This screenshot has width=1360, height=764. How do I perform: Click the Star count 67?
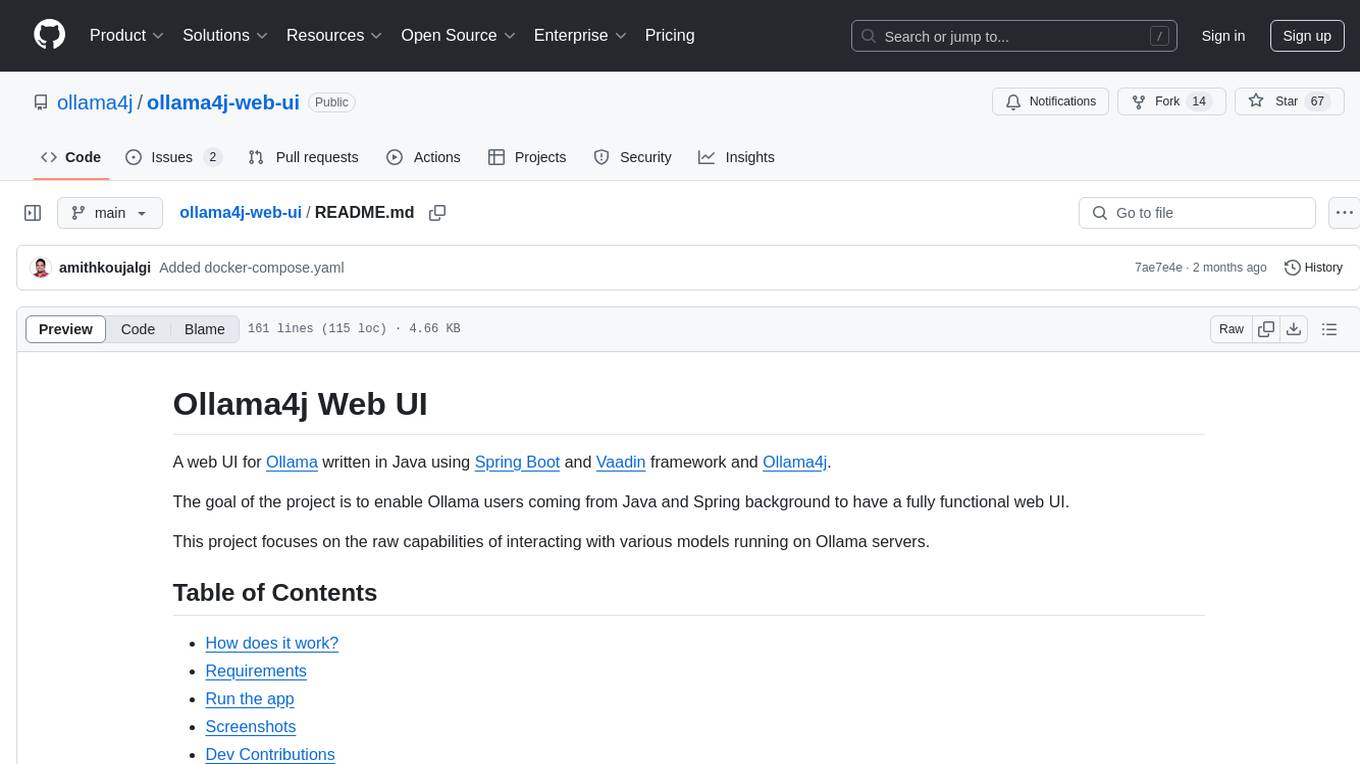1317,102
